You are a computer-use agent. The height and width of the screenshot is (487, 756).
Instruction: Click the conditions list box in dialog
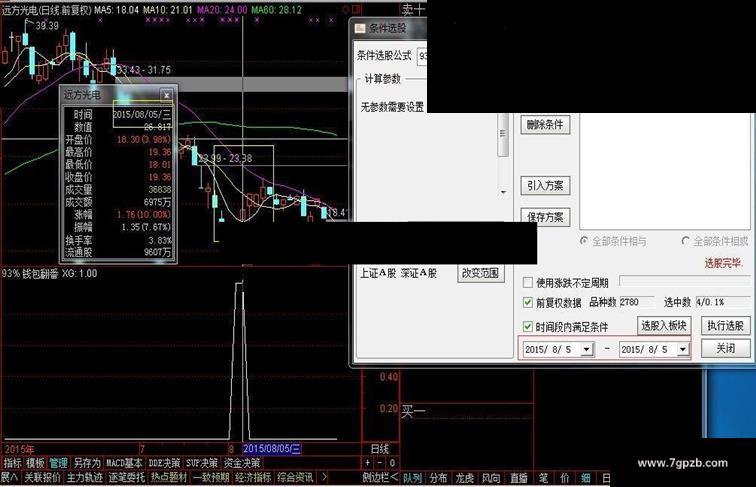coord(664,172)
